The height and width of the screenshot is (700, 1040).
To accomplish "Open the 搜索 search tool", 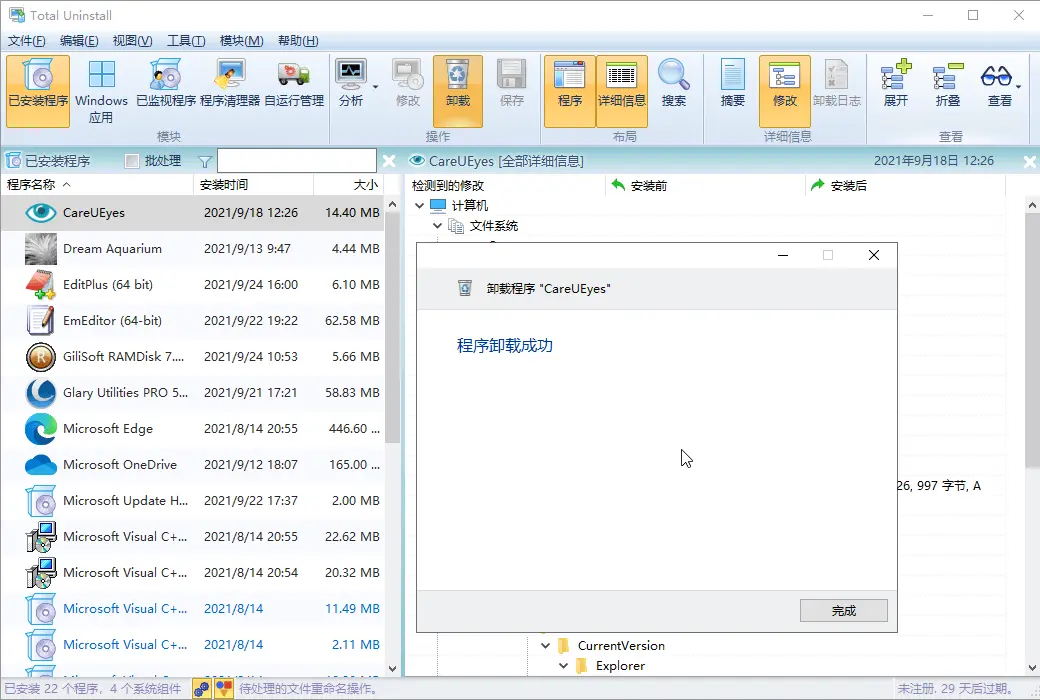I will pos(673,83).
